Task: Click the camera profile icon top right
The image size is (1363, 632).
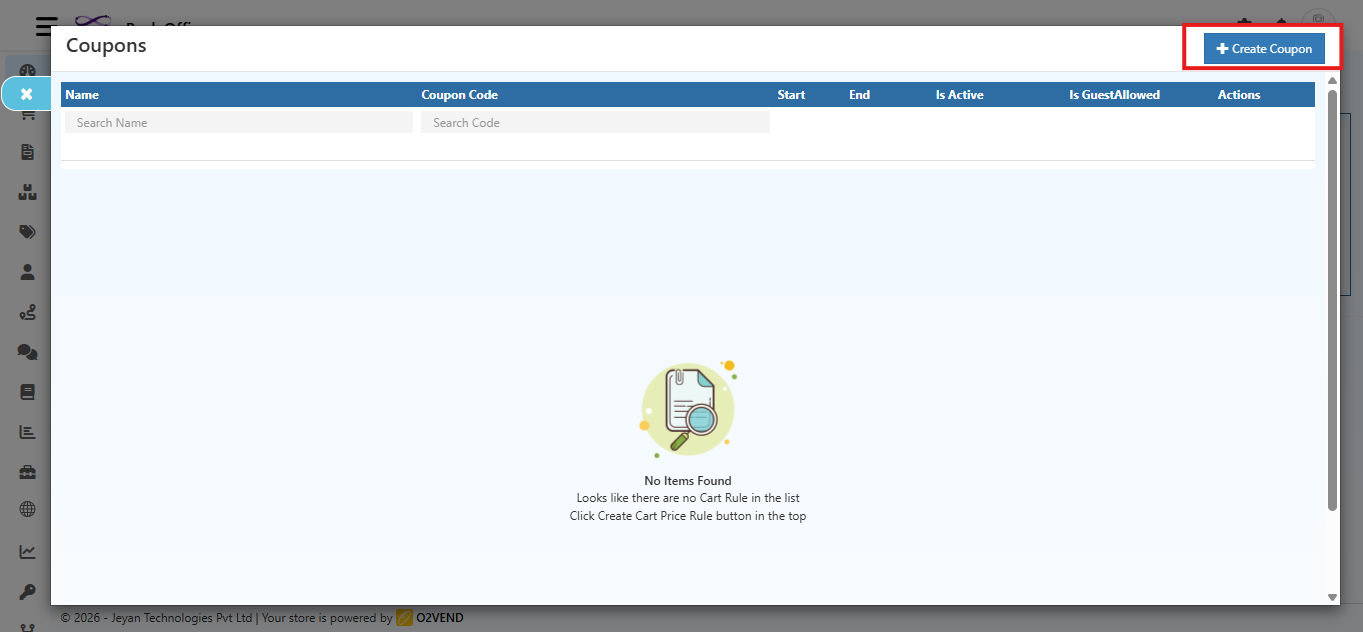Action: pyautogui.click(x=1317, y=20)
